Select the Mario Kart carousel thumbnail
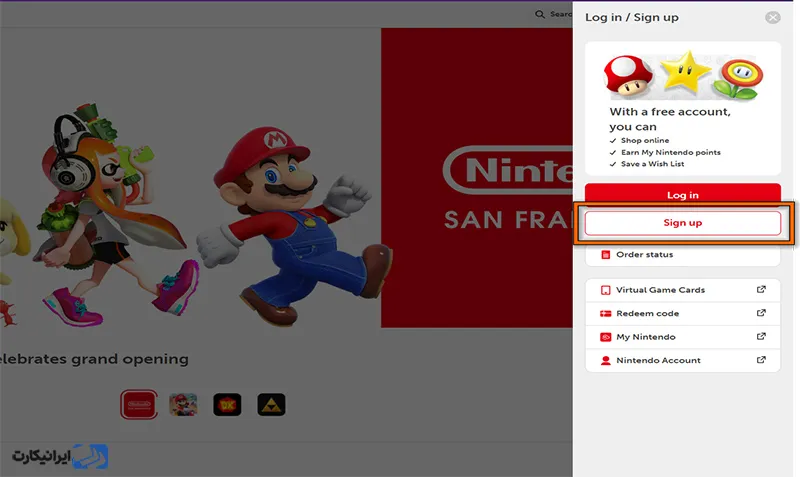 point(183,404)
